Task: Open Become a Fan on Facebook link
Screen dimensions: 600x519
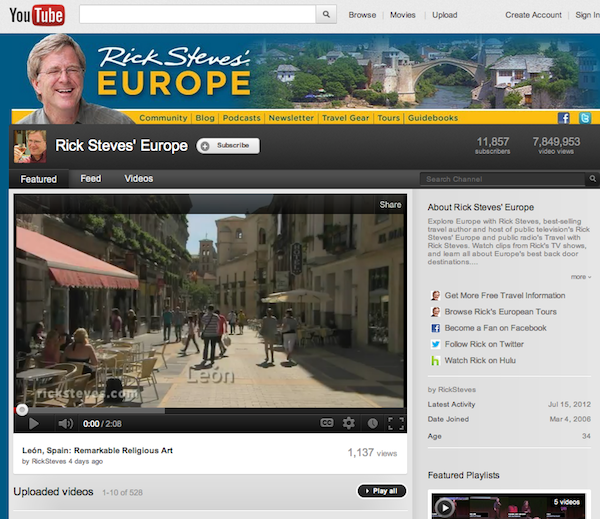Action: [496, 328]
